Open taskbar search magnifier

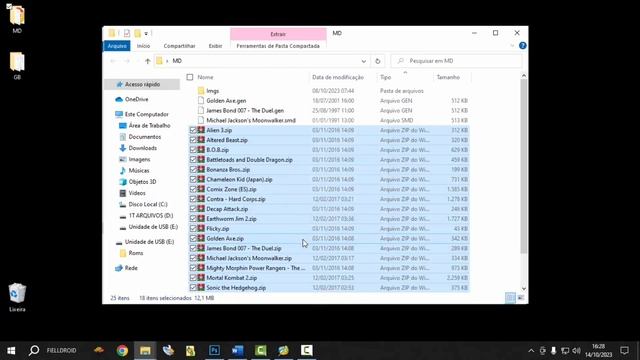coord(34,350)
